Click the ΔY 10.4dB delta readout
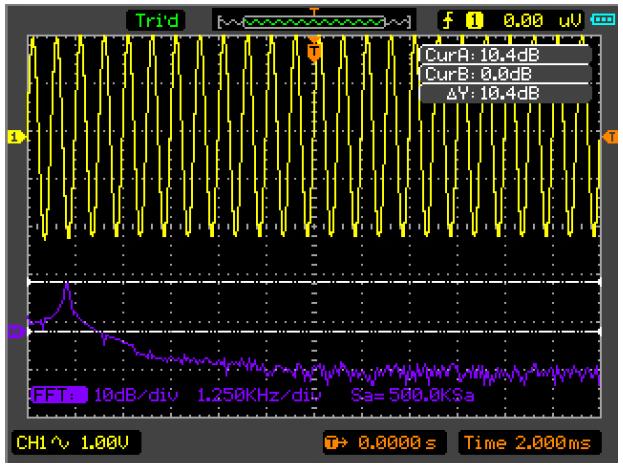Screen dimensions: 623x467 tap(505, 93)
